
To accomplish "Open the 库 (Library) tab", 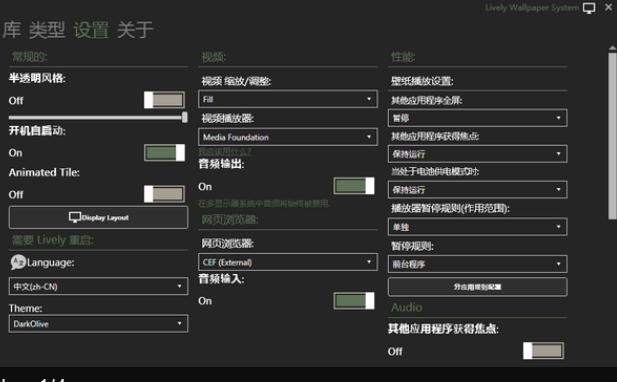I will pos(12,30).
